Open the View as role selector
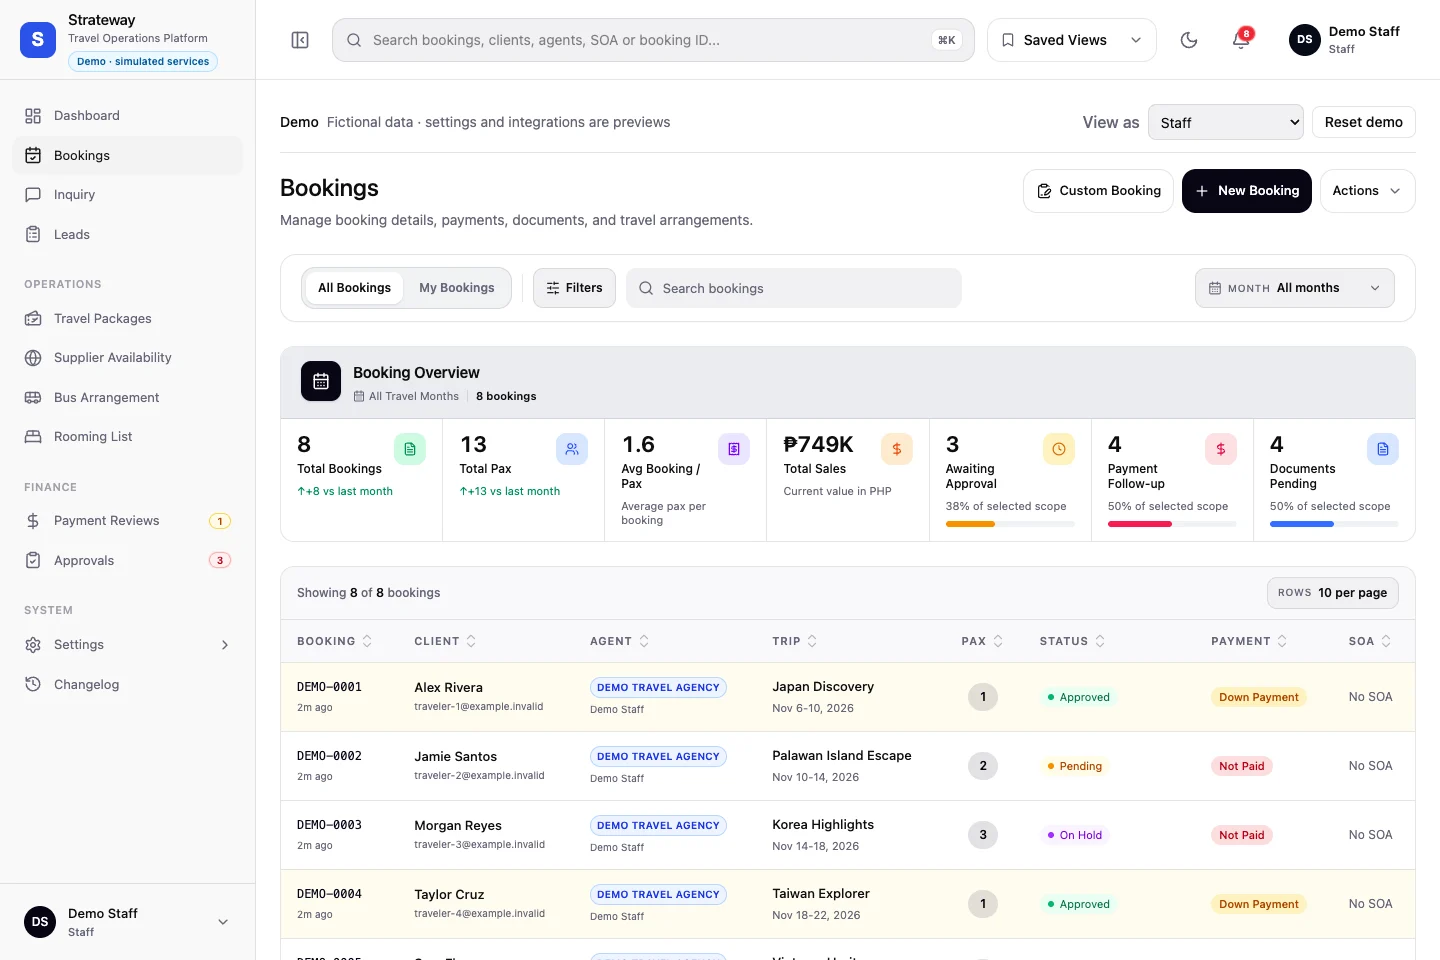 (1226, 122)
